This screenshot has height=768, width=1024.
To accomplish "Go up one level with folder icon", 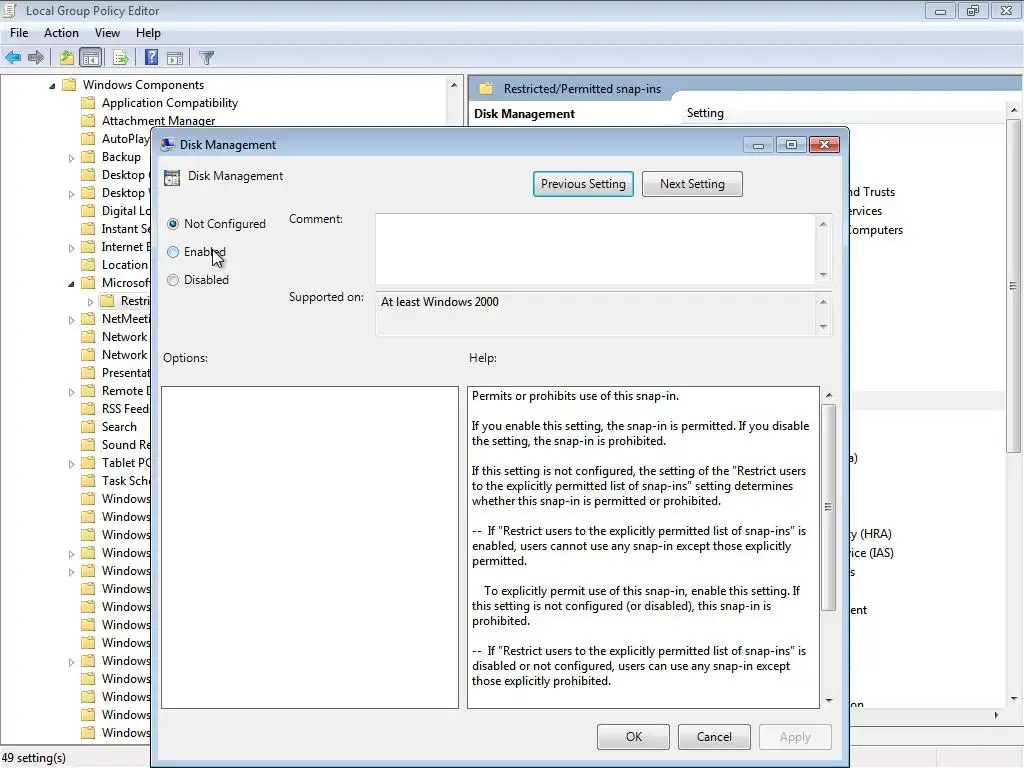I will coord(67,57).
